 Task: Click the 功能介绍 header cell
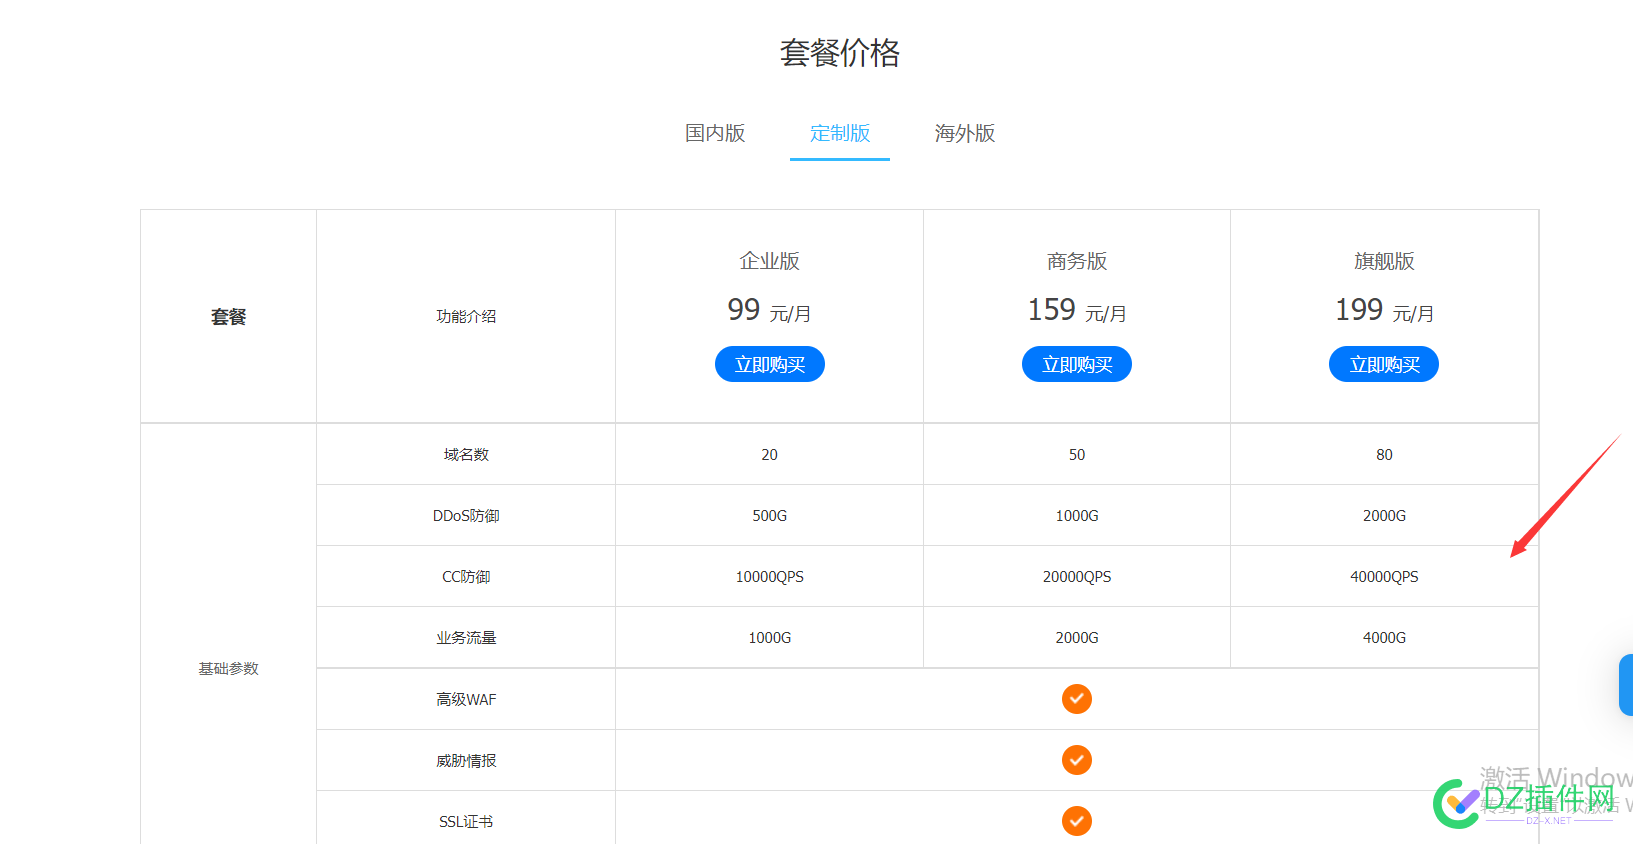[x=466, y=316]
